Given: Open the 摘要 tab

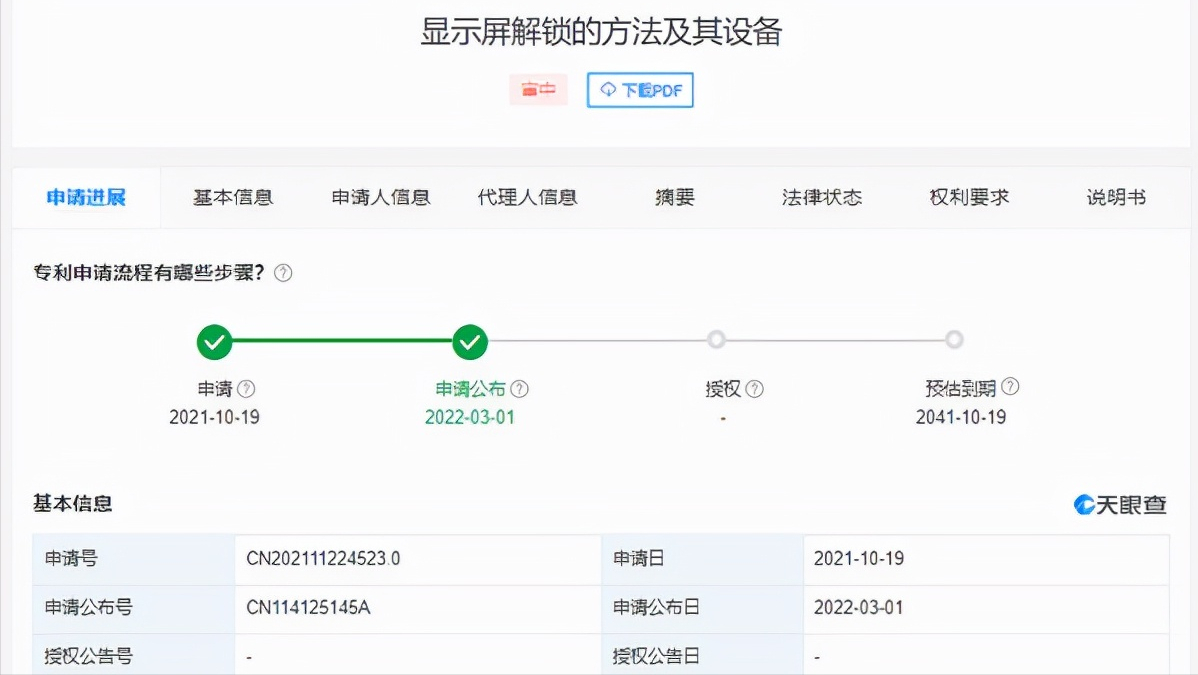Looking at the screenshot, I should tap(672, 197).
